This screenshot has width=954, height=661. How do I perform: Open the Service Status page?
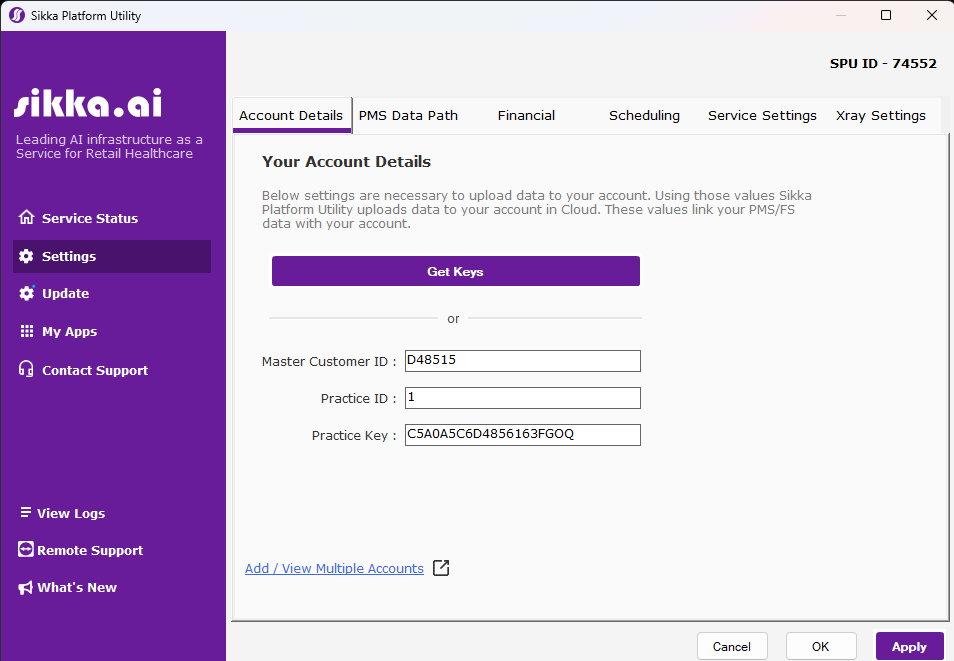tap(90, 218)
